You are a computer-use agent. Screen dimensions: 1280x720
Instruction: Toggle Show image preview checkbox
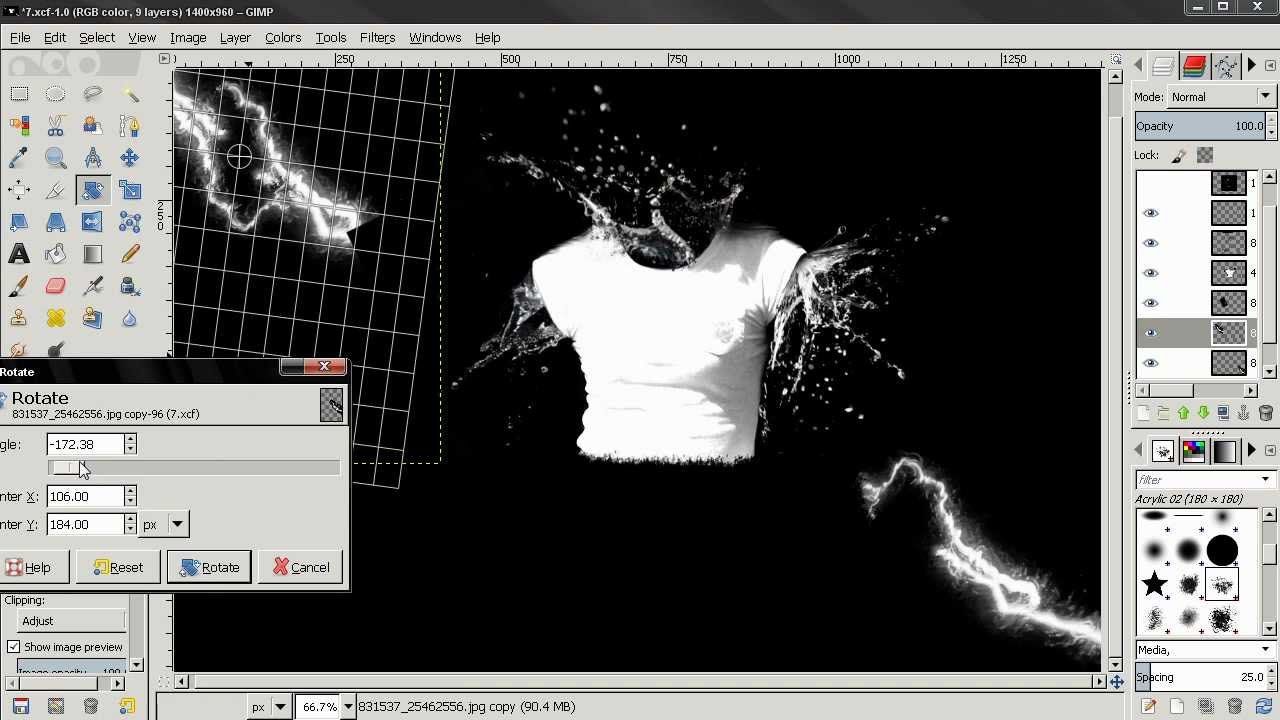[14, 647]
